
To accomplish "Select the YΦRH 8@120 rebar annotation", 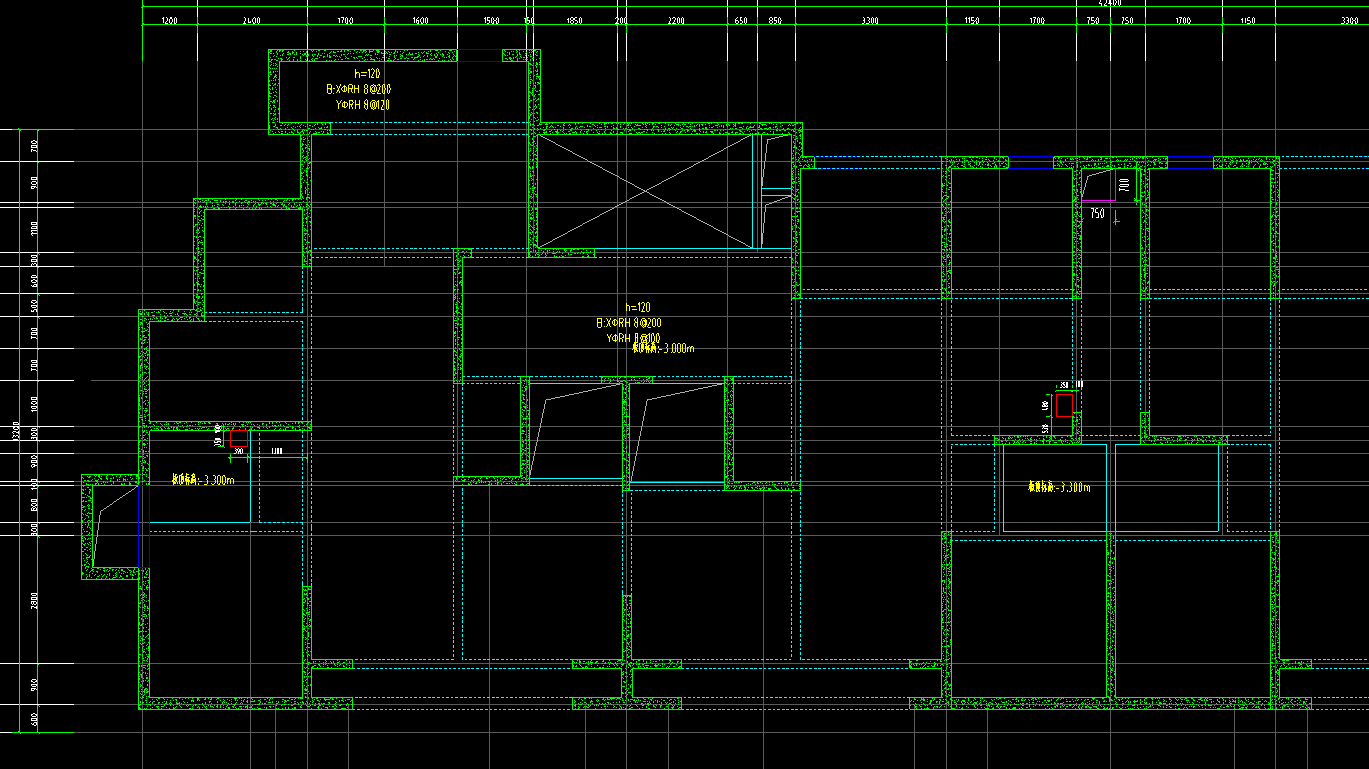I will tap(362, 105).
